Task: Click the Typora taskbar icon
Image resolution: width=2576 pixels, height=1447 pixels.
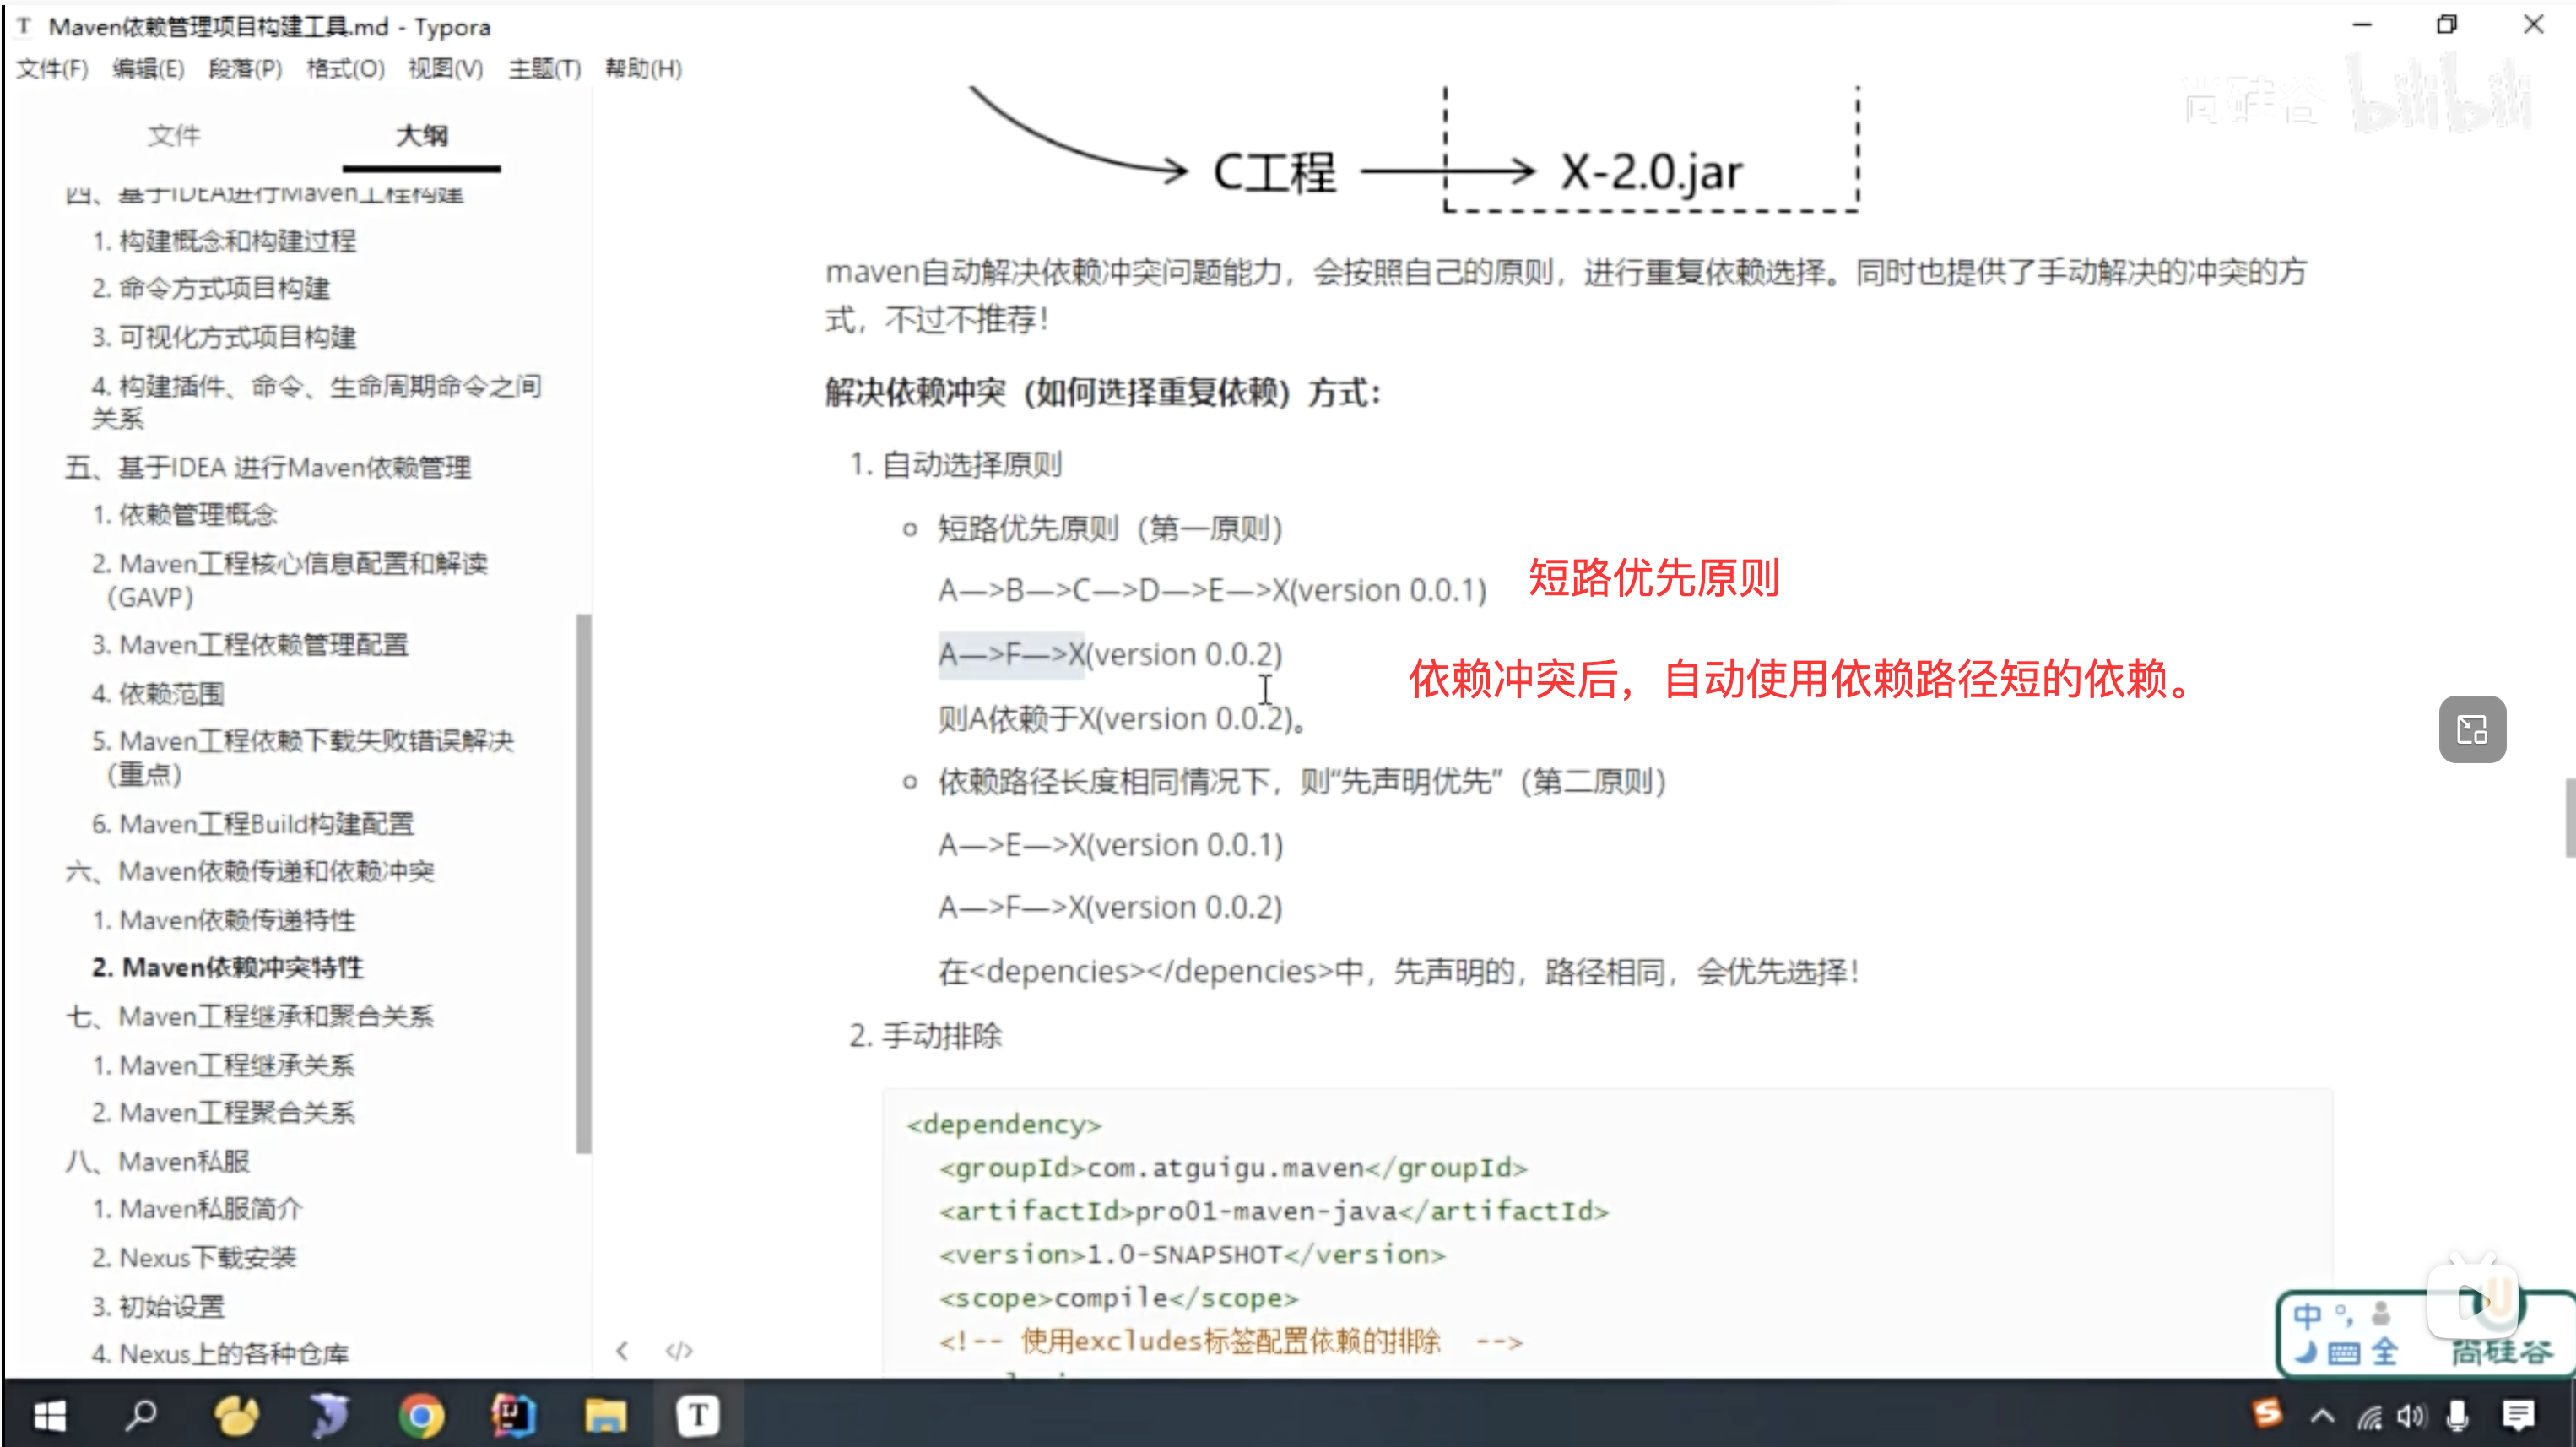Action: (x=698, y=1415)
